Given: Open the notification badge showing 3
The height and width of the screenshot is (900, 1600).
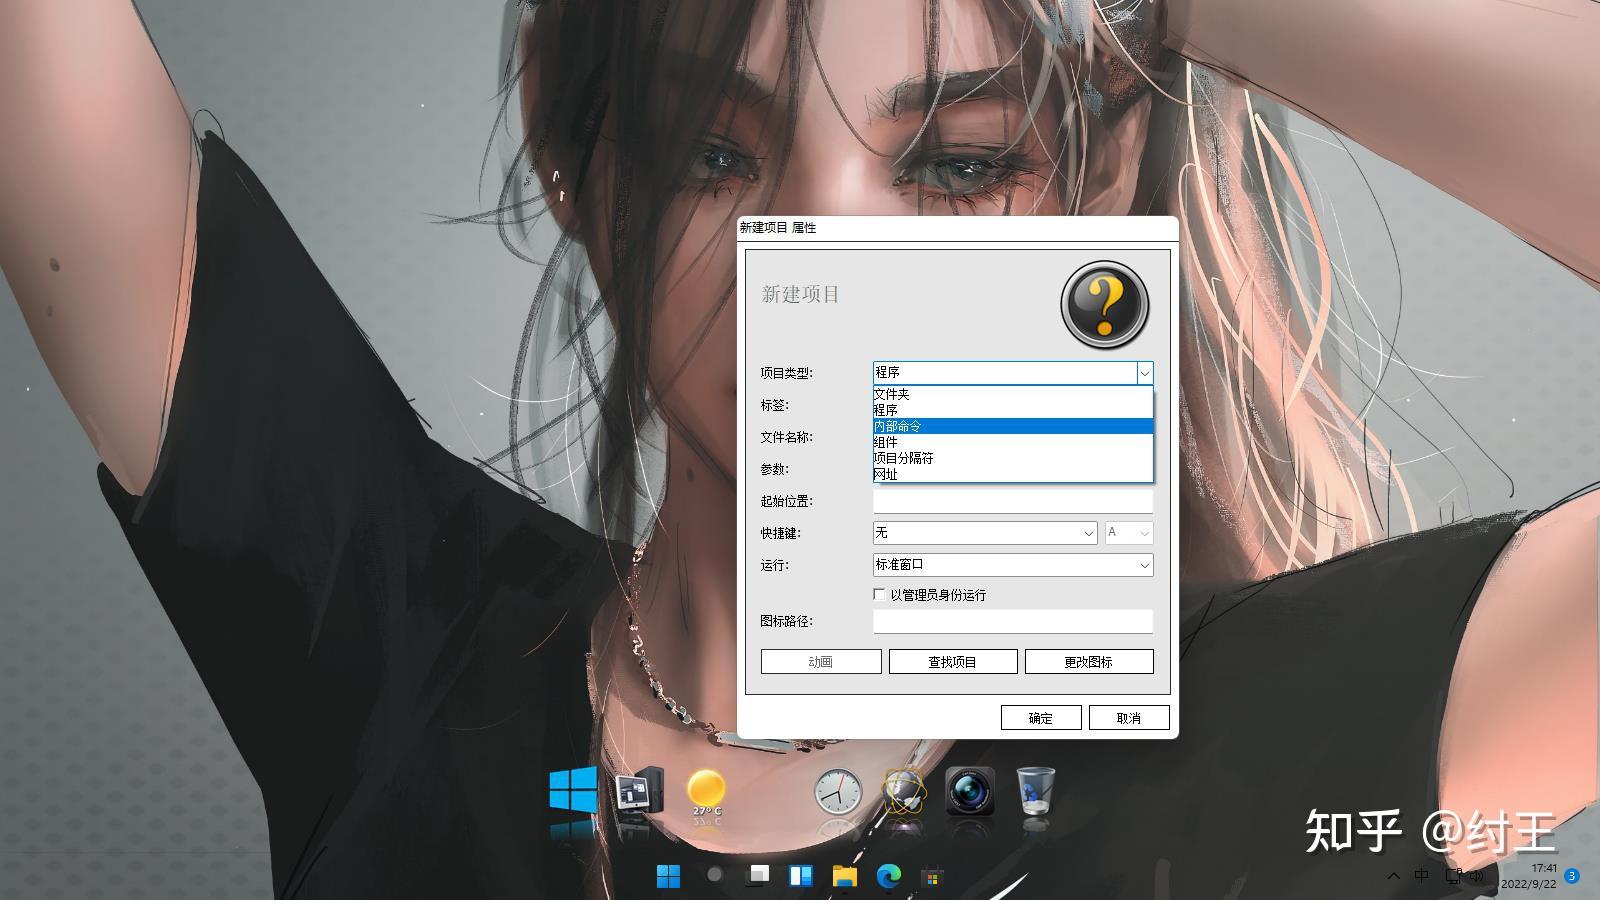Looking at the screenshot, I should click(x=1572, y=876).
